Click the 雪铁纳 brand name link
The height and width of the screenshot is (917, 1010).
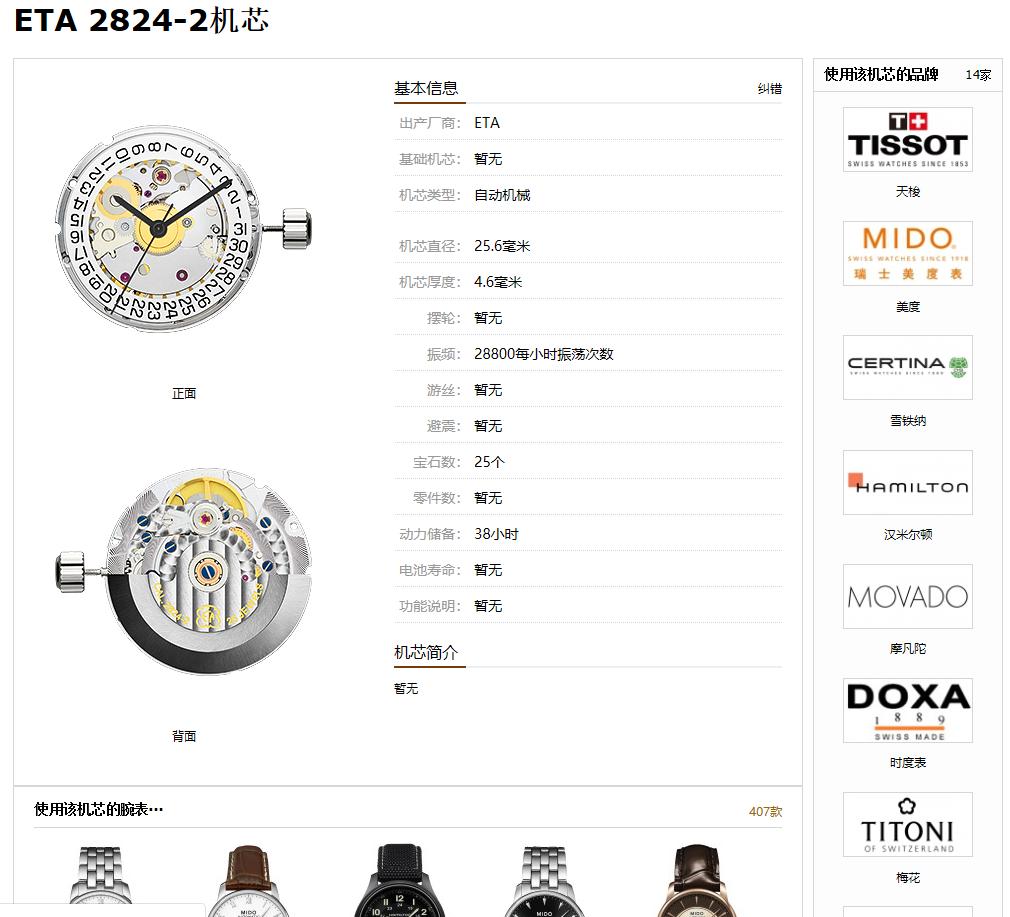coord(908,421)
